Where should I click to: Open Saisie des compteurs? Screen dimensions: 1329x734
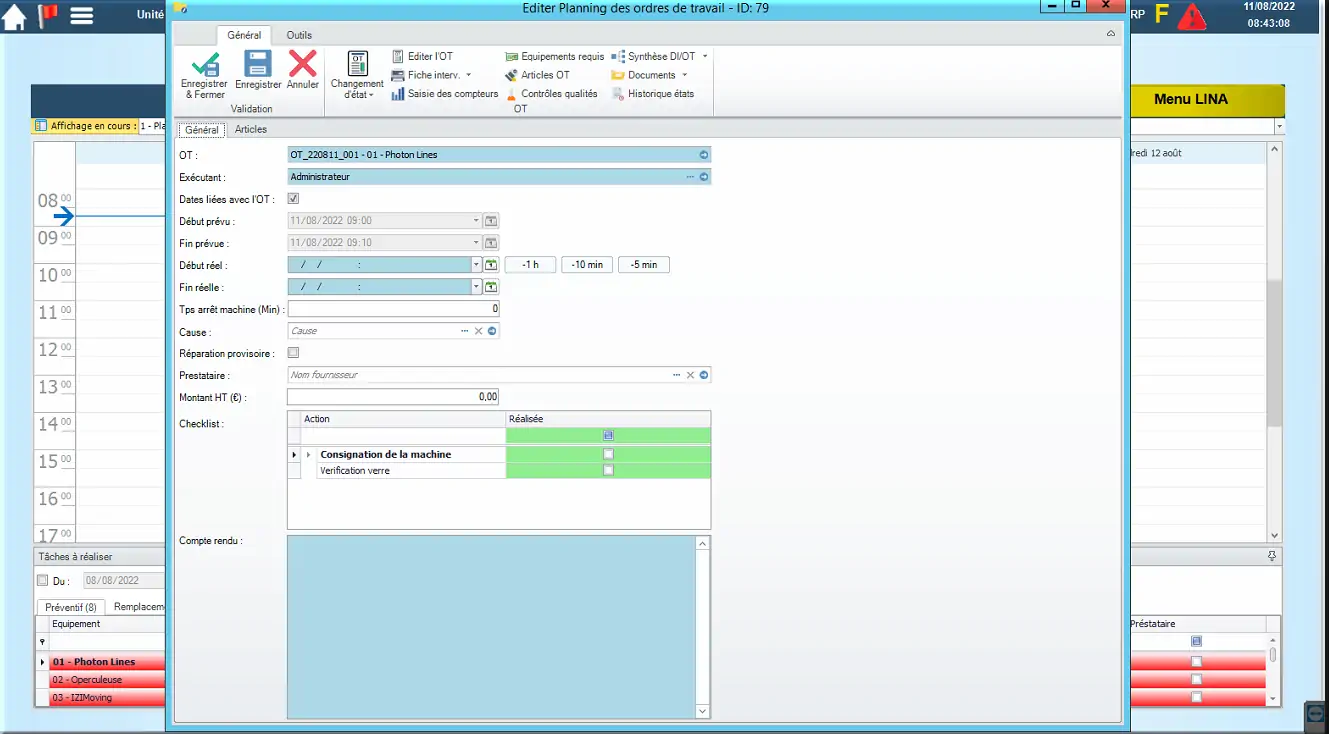(445, 94)
